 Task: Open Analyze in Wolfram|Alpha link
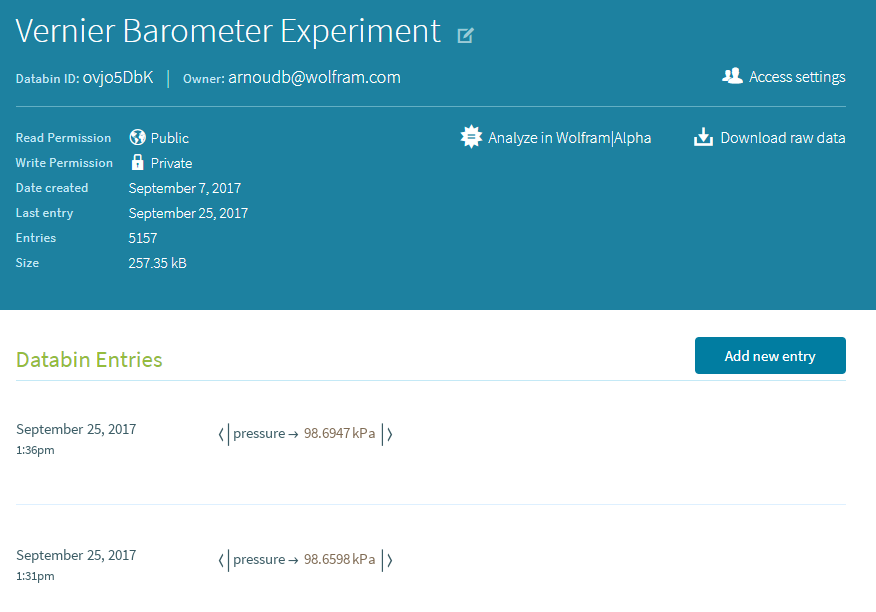click(x=569, y=138)
